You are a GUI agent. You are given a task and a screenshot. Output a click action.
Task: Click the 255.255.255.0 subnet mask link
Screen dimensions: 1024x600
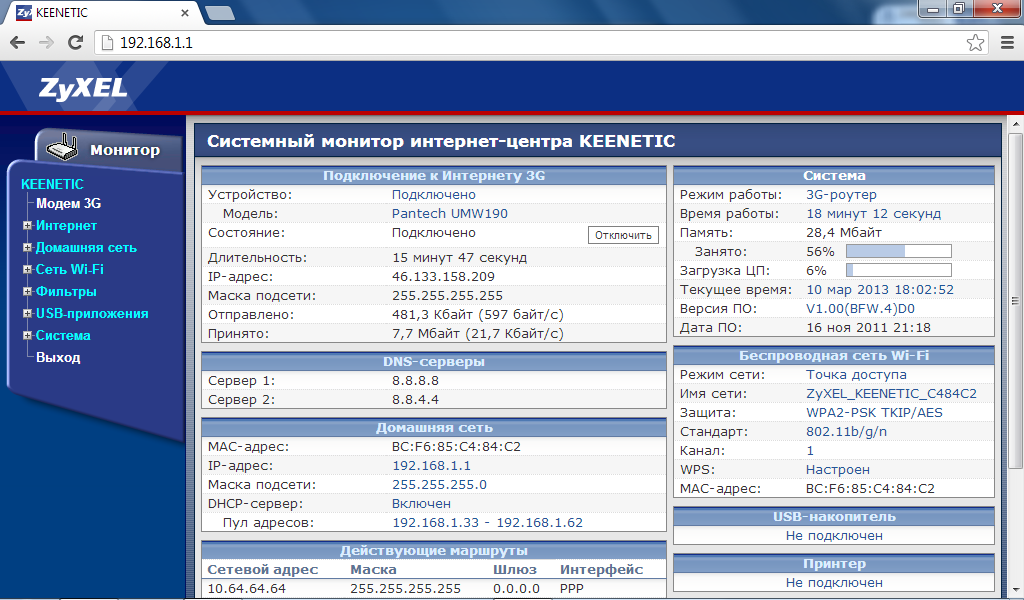tap(440, 484)
